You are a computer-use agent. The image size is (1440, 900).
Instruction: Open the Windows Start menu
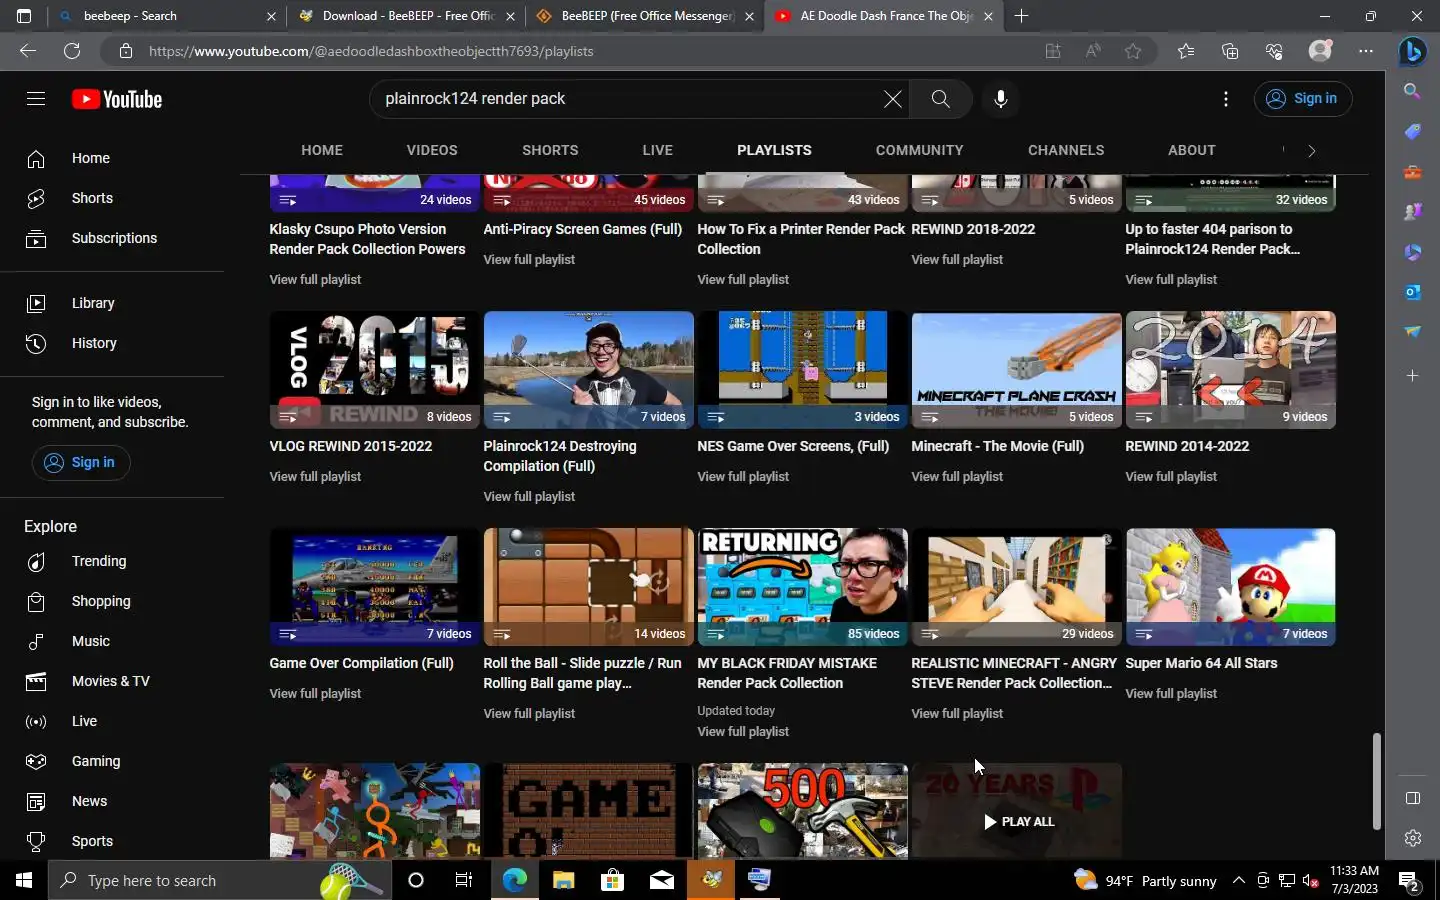point(24,881)
